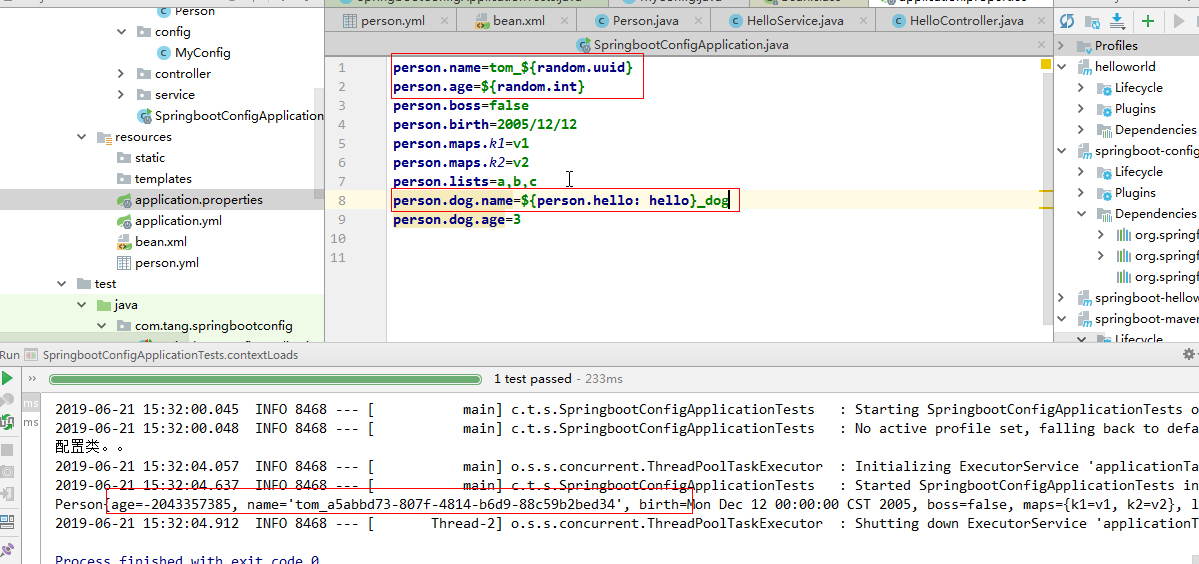Click the toggle auto-test icon in Run panel
Screen dimensions: 1199x564
pyautogui.click(x=7, y=420)
